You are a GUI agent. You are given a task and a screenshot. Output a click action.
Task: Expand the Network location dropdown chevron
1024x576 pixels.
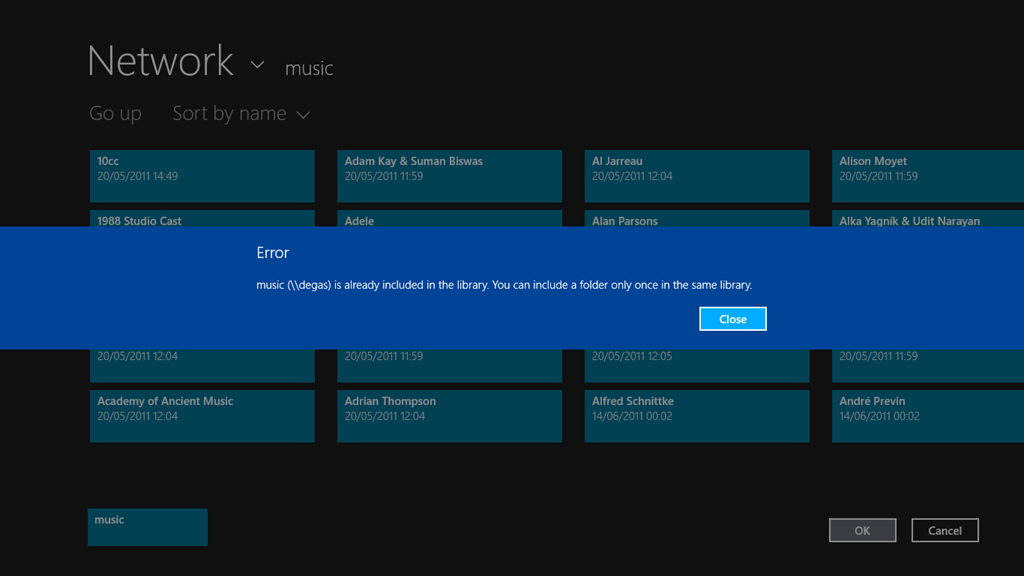(257, 65)
